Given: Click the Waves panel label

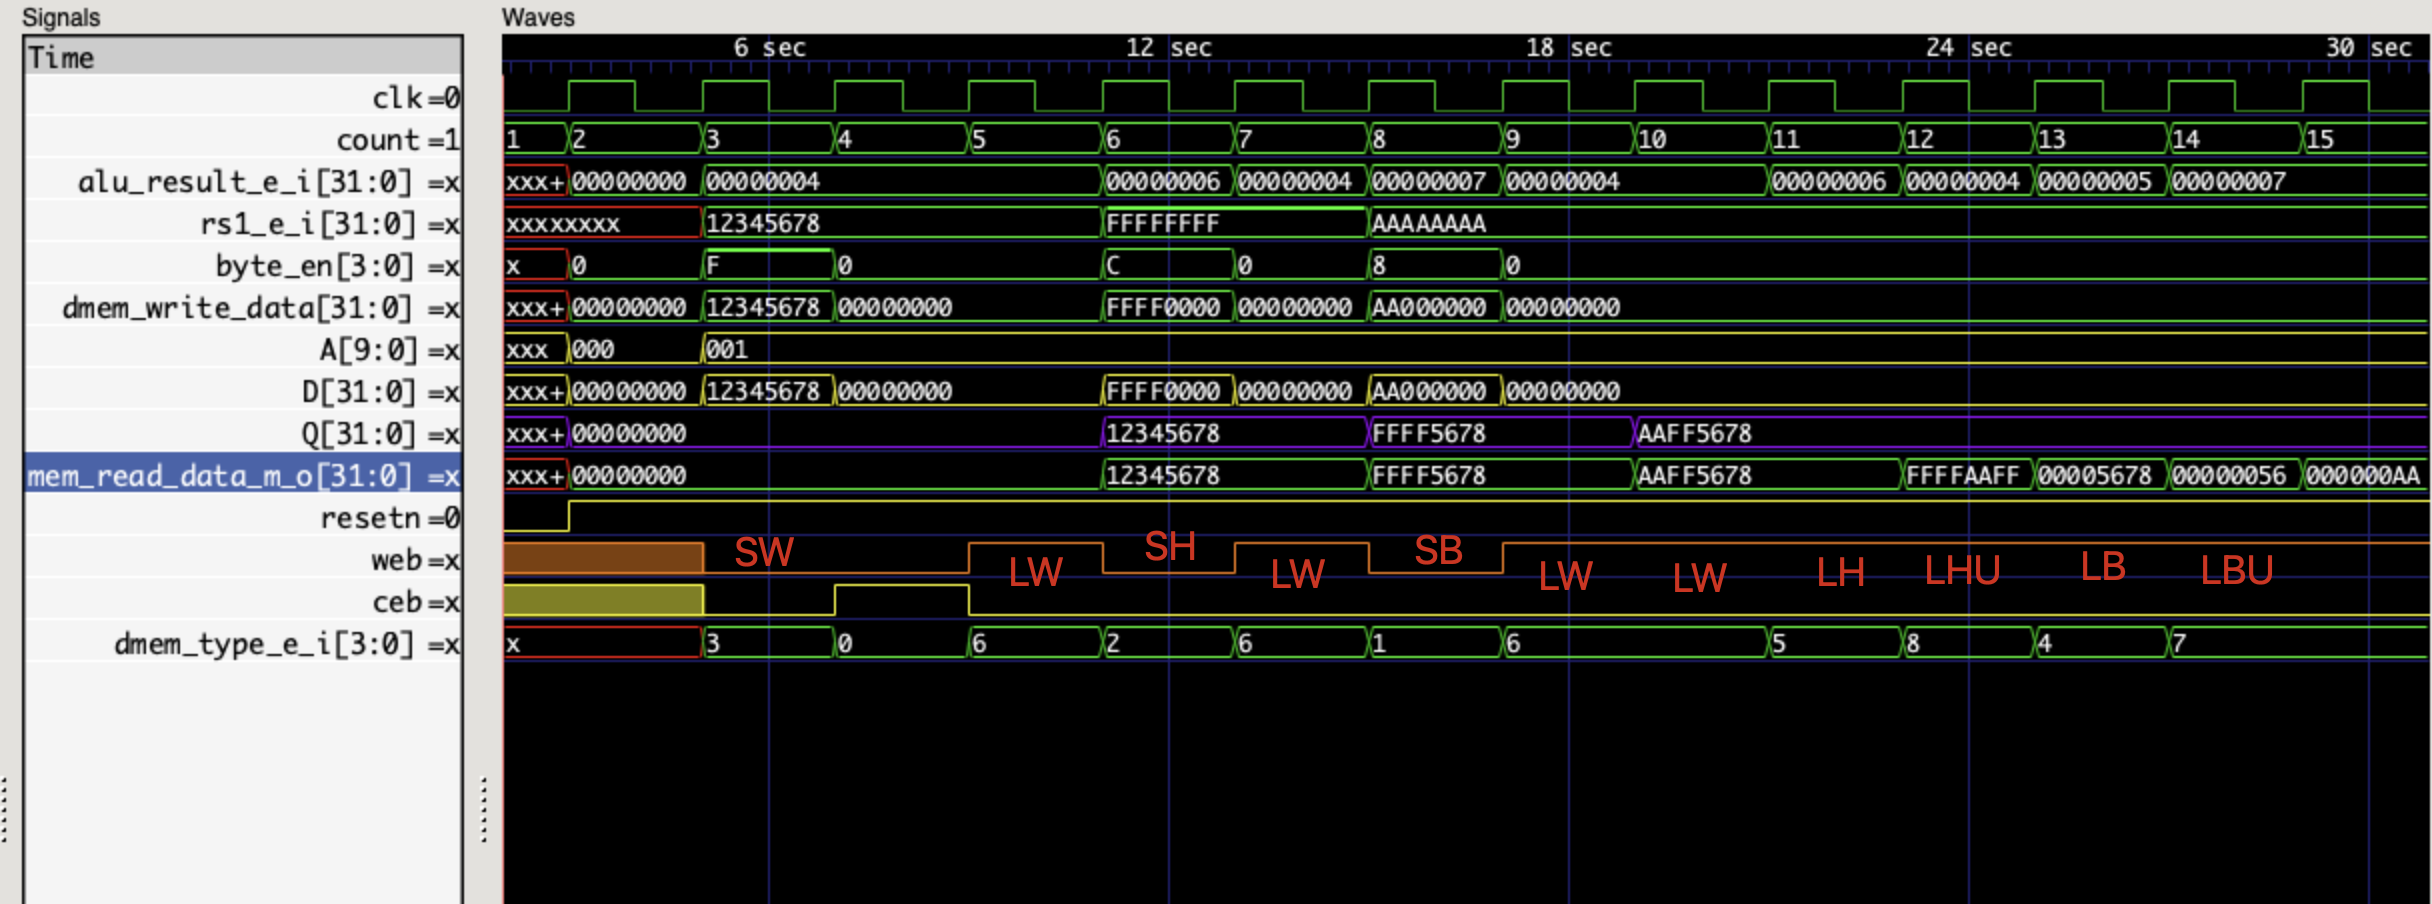Looking at the screenshot, I should pos(538,17).
